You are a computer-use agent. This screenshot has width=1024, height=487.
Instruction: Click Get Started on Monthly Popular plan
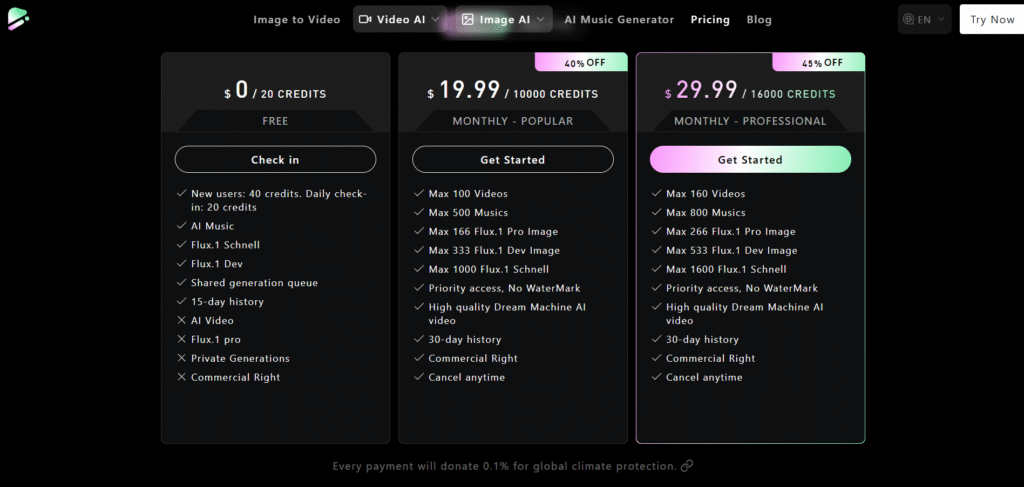pos(513,159)
